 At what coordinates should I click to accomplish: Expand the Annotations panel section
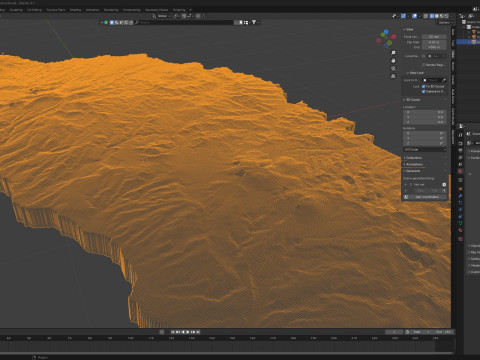pyautogui.click(x=413, y=164)
